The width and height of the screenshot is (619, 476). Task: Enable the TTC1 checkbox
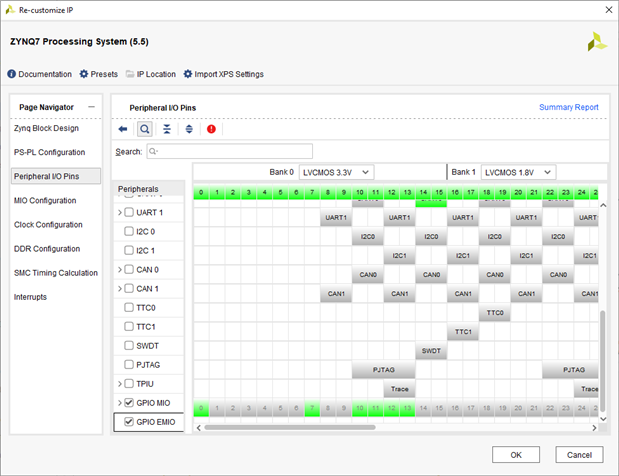pos(129,326)
